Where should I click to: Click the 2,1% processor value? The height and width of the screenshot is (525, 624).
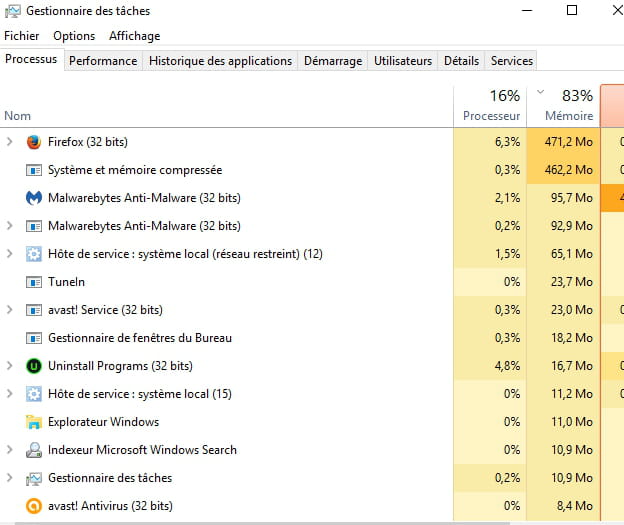coord(507,198)
